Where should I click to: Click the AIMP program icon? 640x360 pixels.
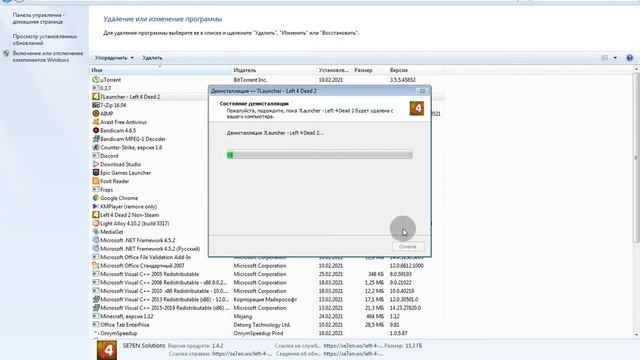point(96,113)
